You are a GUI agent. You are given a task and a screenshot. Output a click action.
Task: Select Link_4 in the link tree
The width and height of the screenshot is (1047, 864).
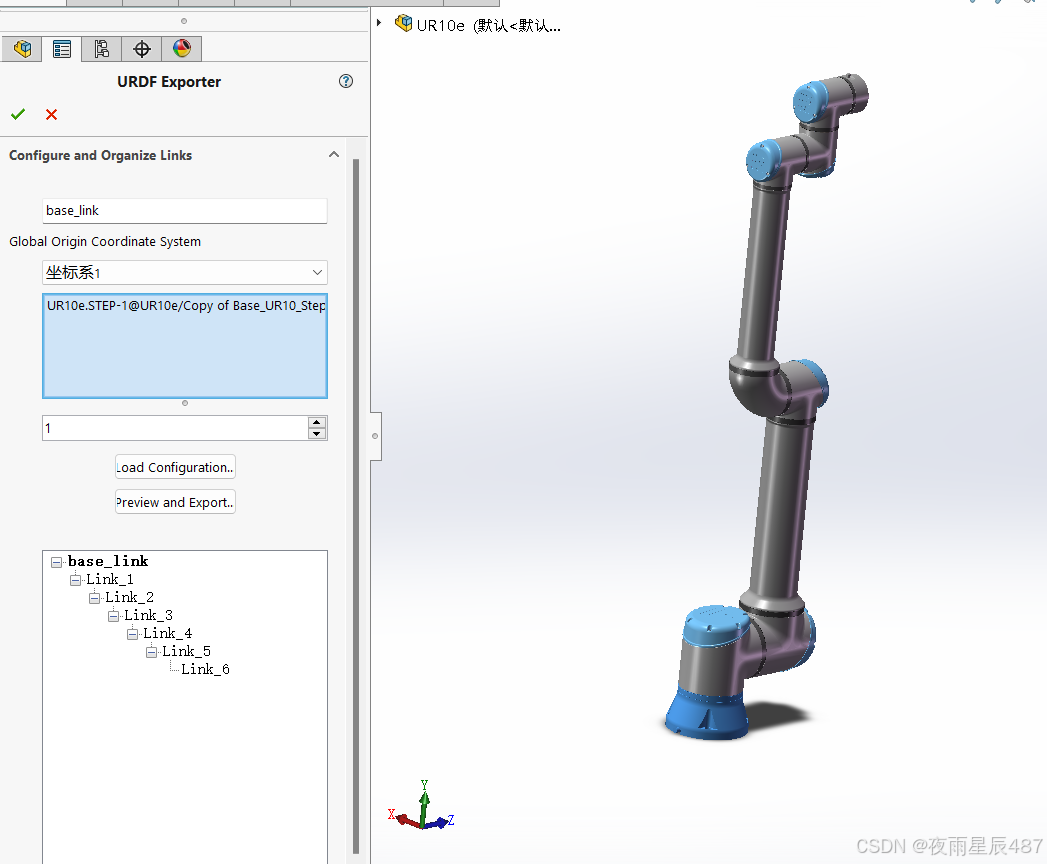167,634
